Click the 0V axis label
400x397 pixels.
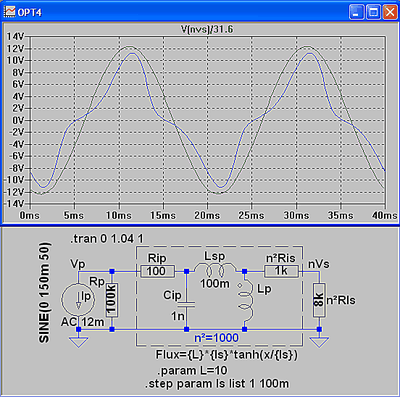(x=18, y=120)
